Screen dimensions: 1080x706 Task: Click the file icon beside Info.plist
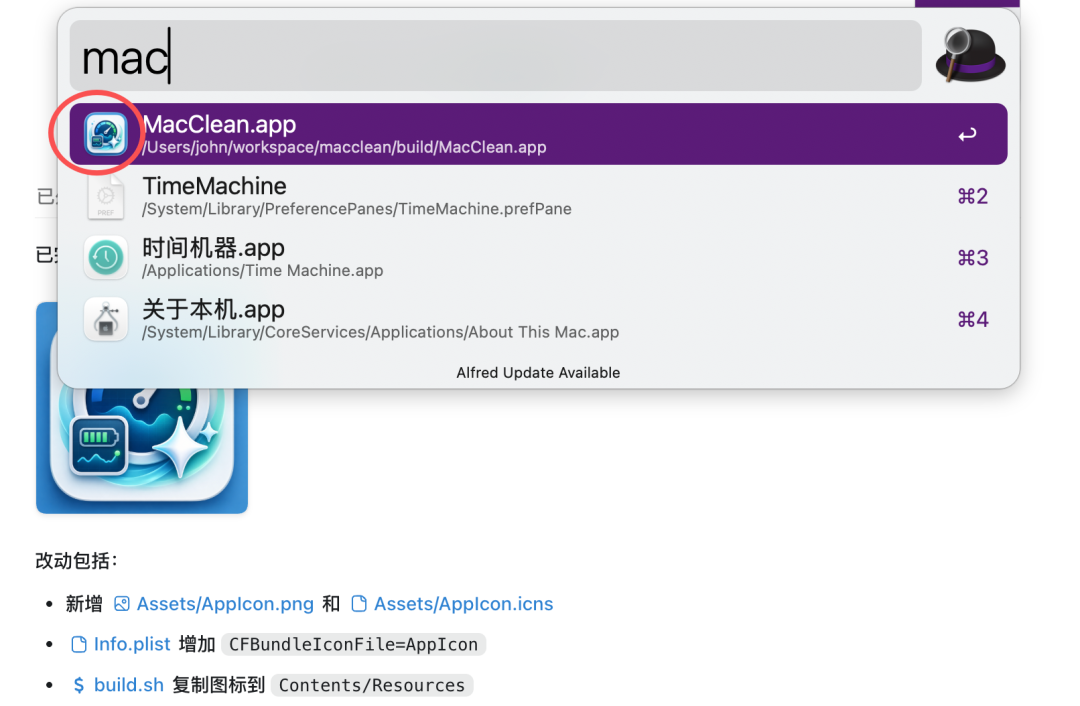79,644
